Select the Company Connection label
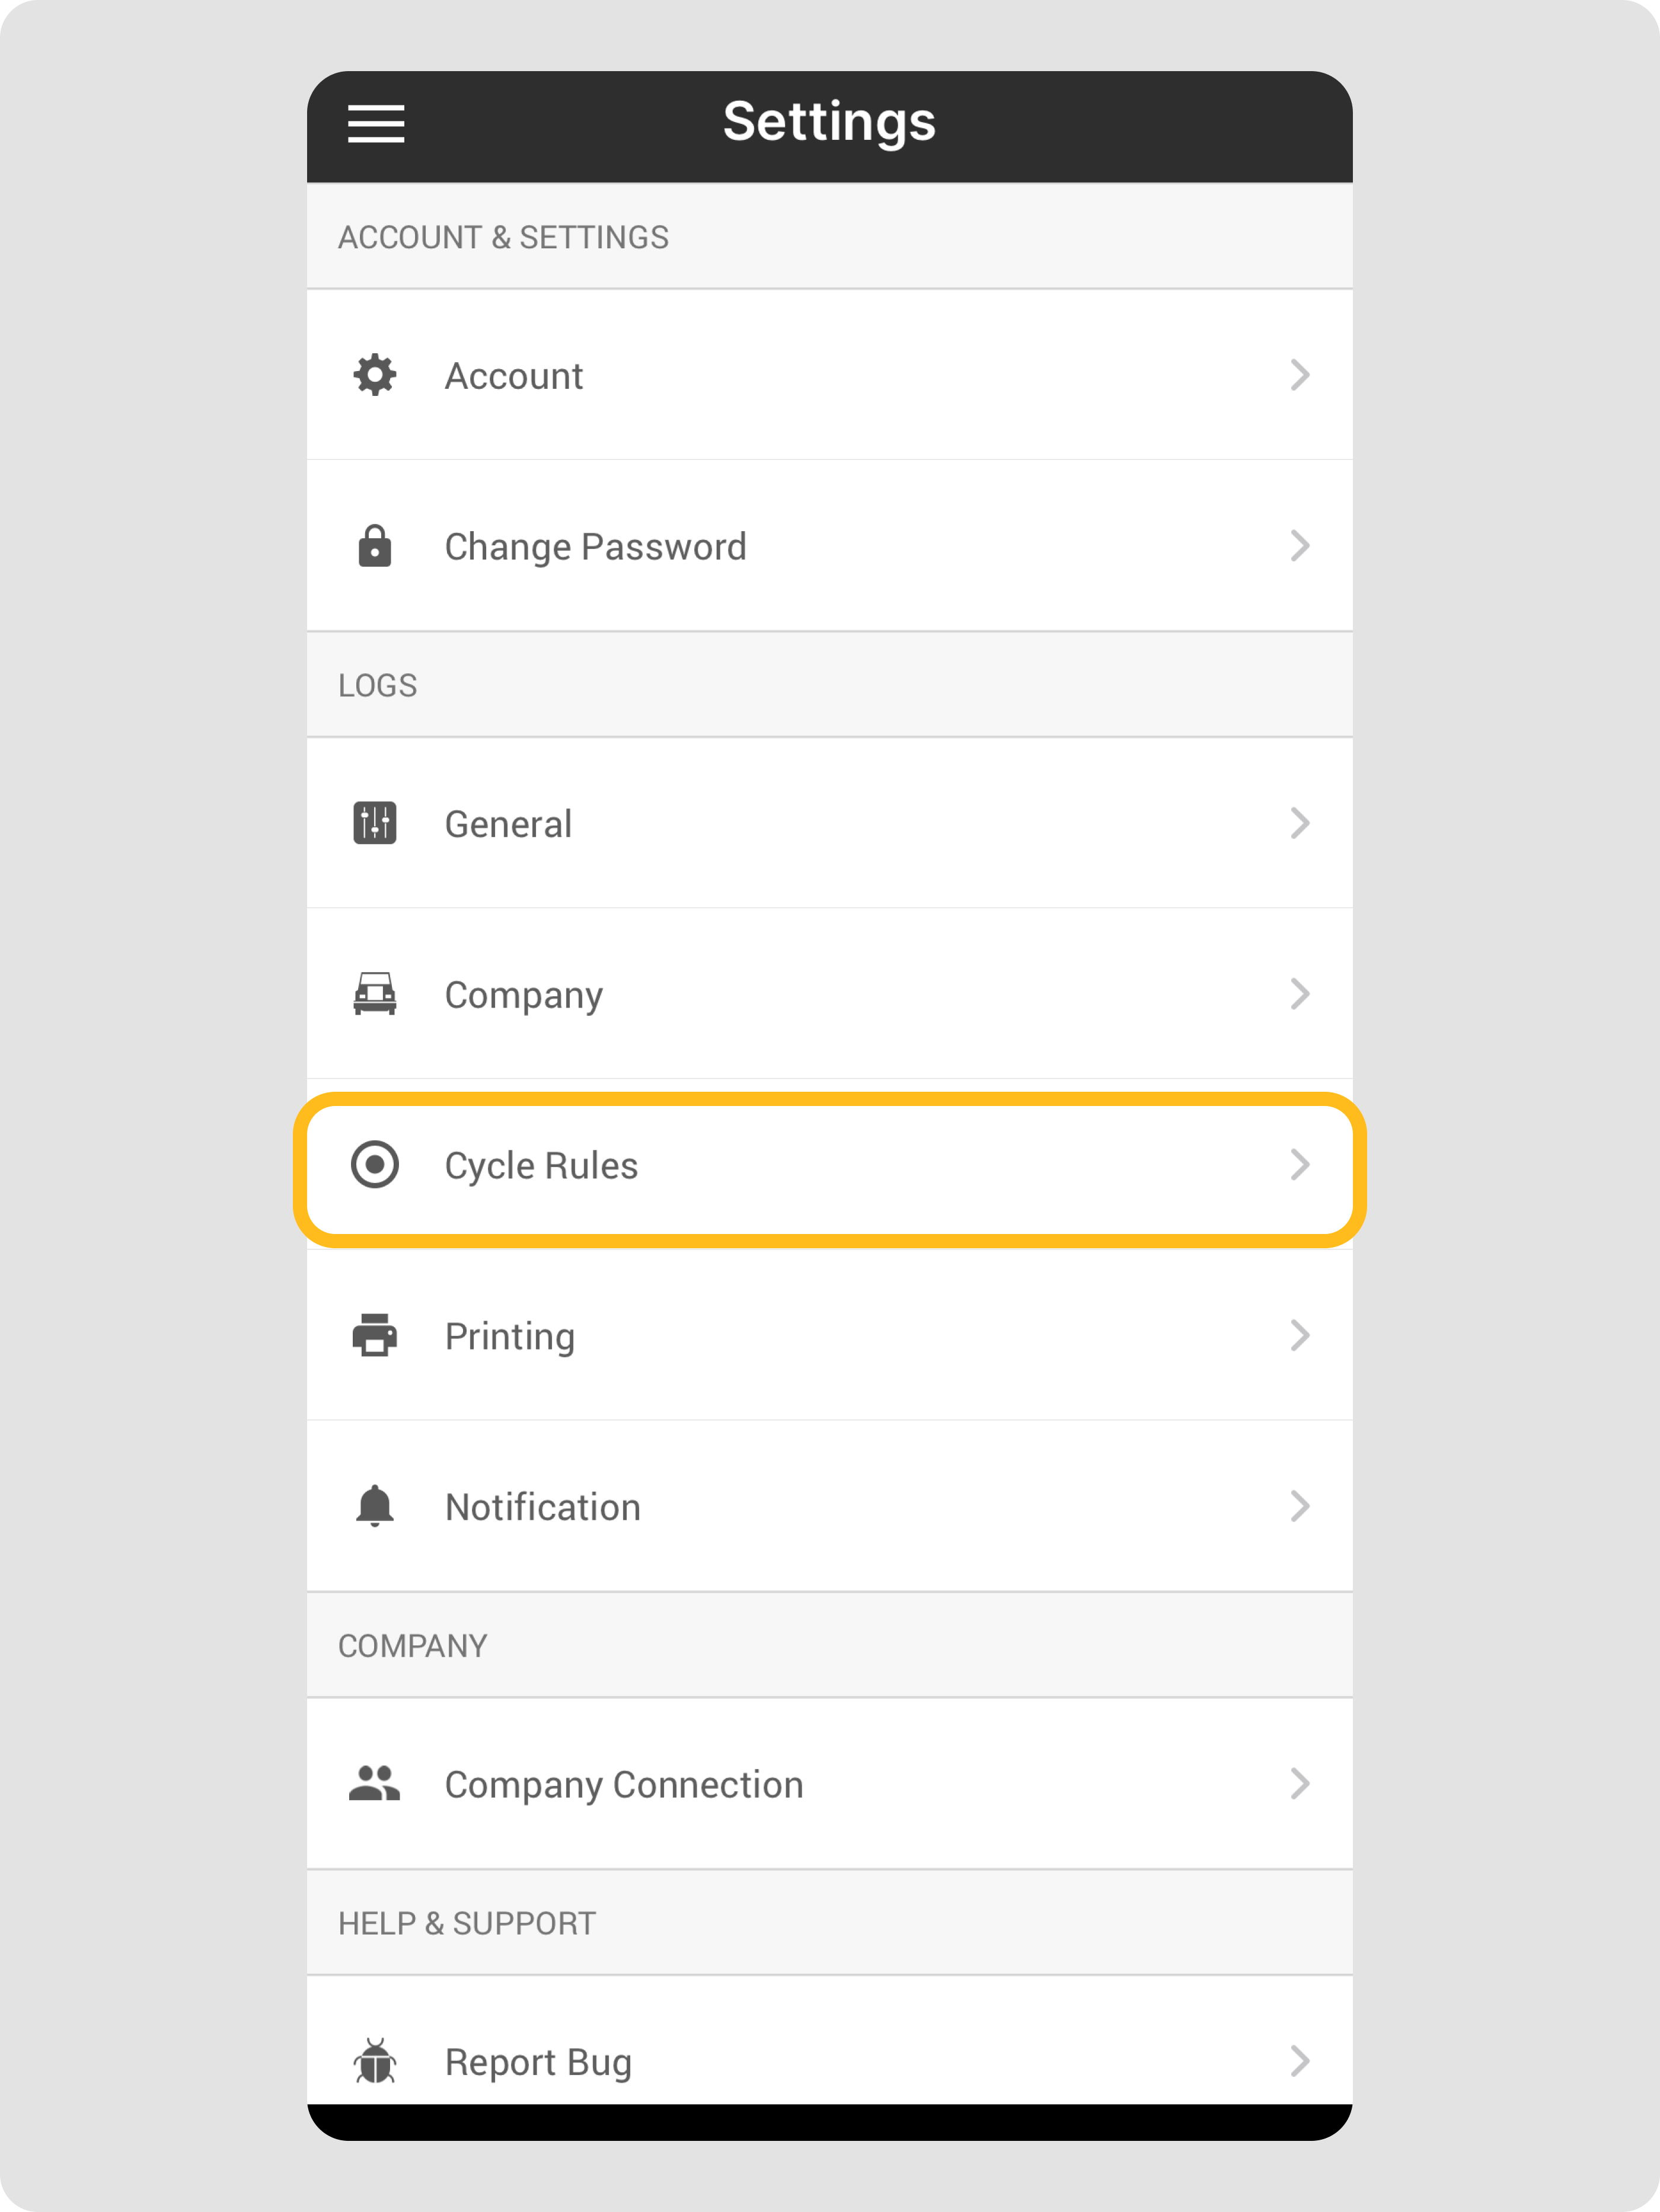The height and width of the screenshot is (2212, 1660). click(x=624, y=1785)
